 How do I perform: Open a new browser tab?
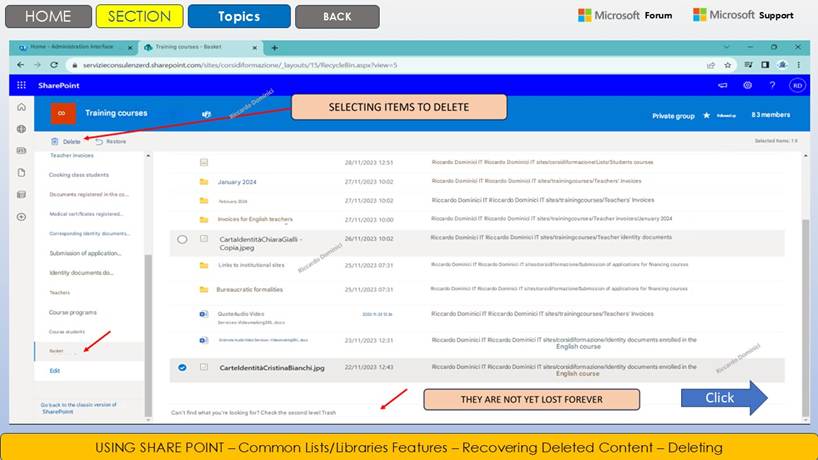click(x=274, y=47)
